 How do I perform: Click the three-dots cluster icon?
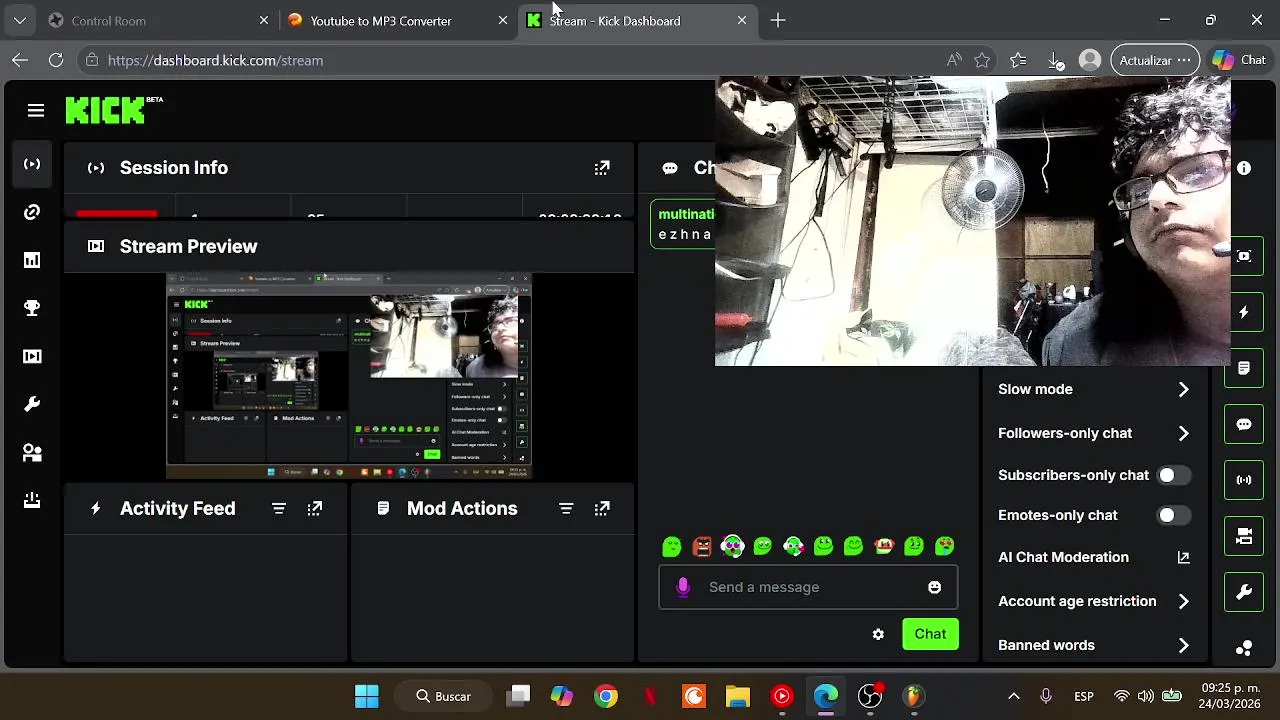point(1244,648)
